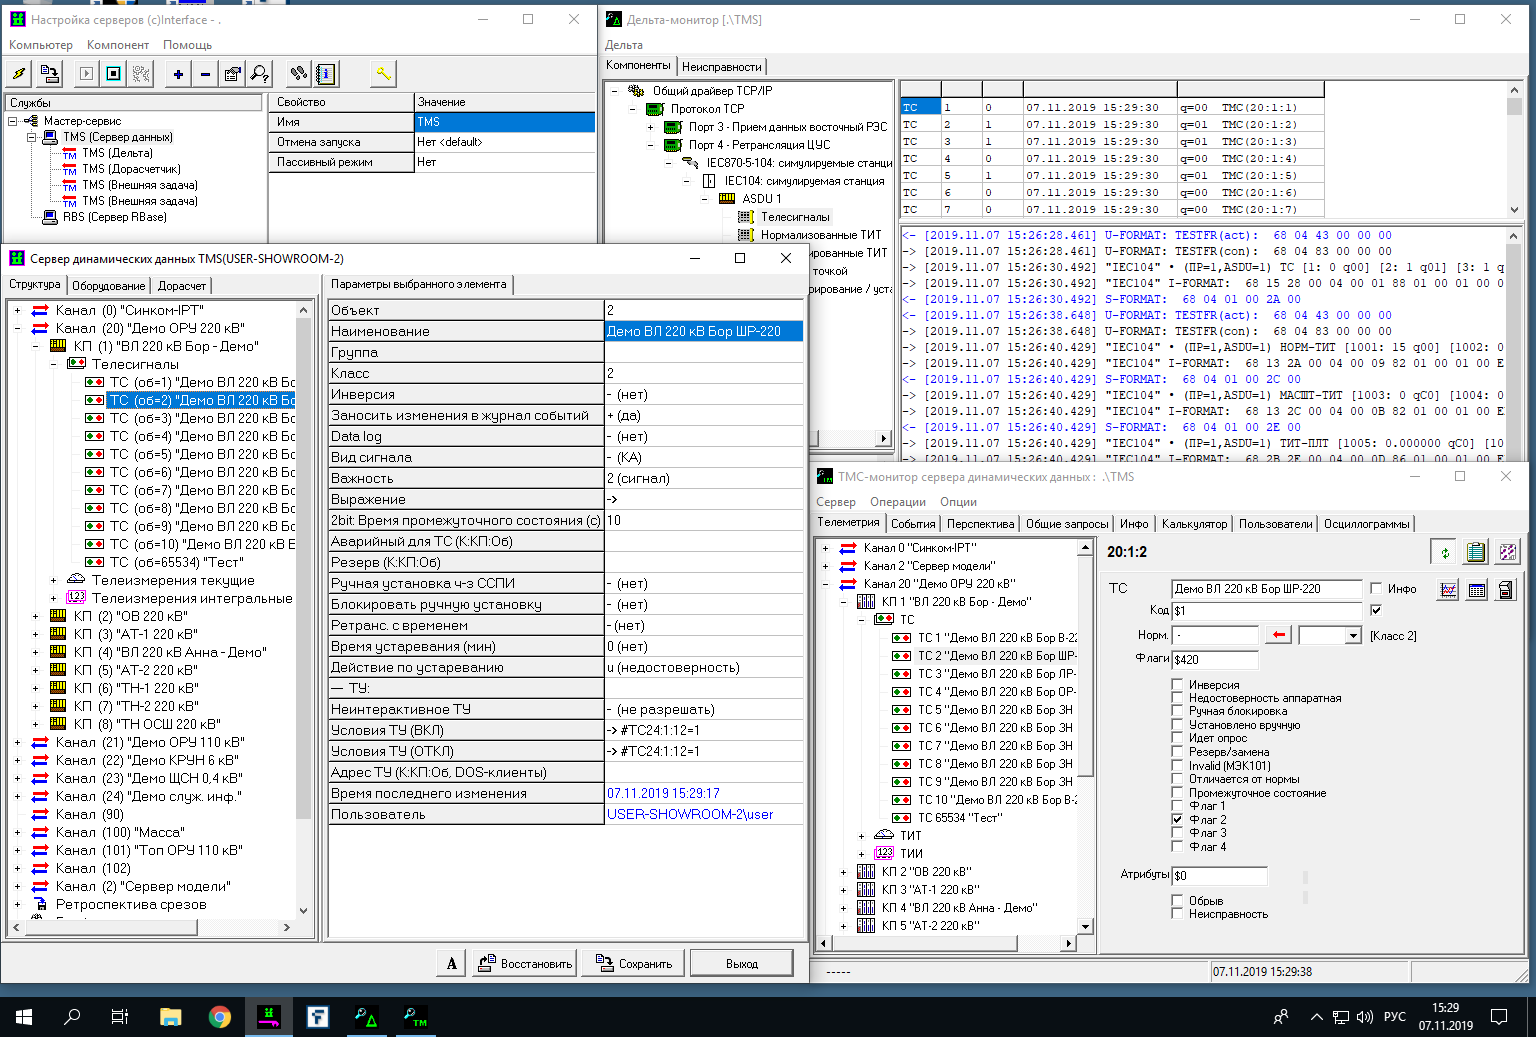Click the Восстановить button

pyautogui.click(x=525, y=964)
